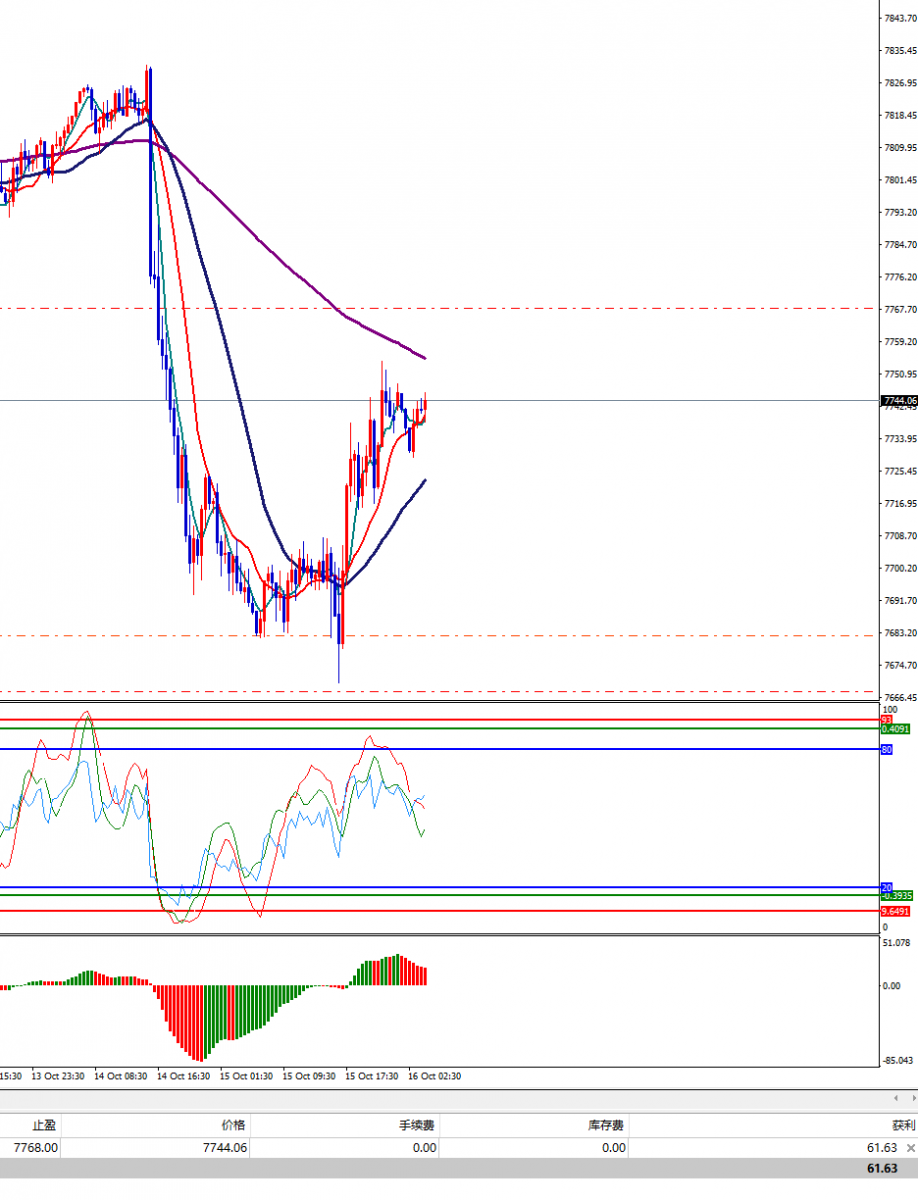The width and height of the screenshot is (918, 1200).
Task: Click the 15 Oct 17:30 time label
Action: [x=372, y=1076]
